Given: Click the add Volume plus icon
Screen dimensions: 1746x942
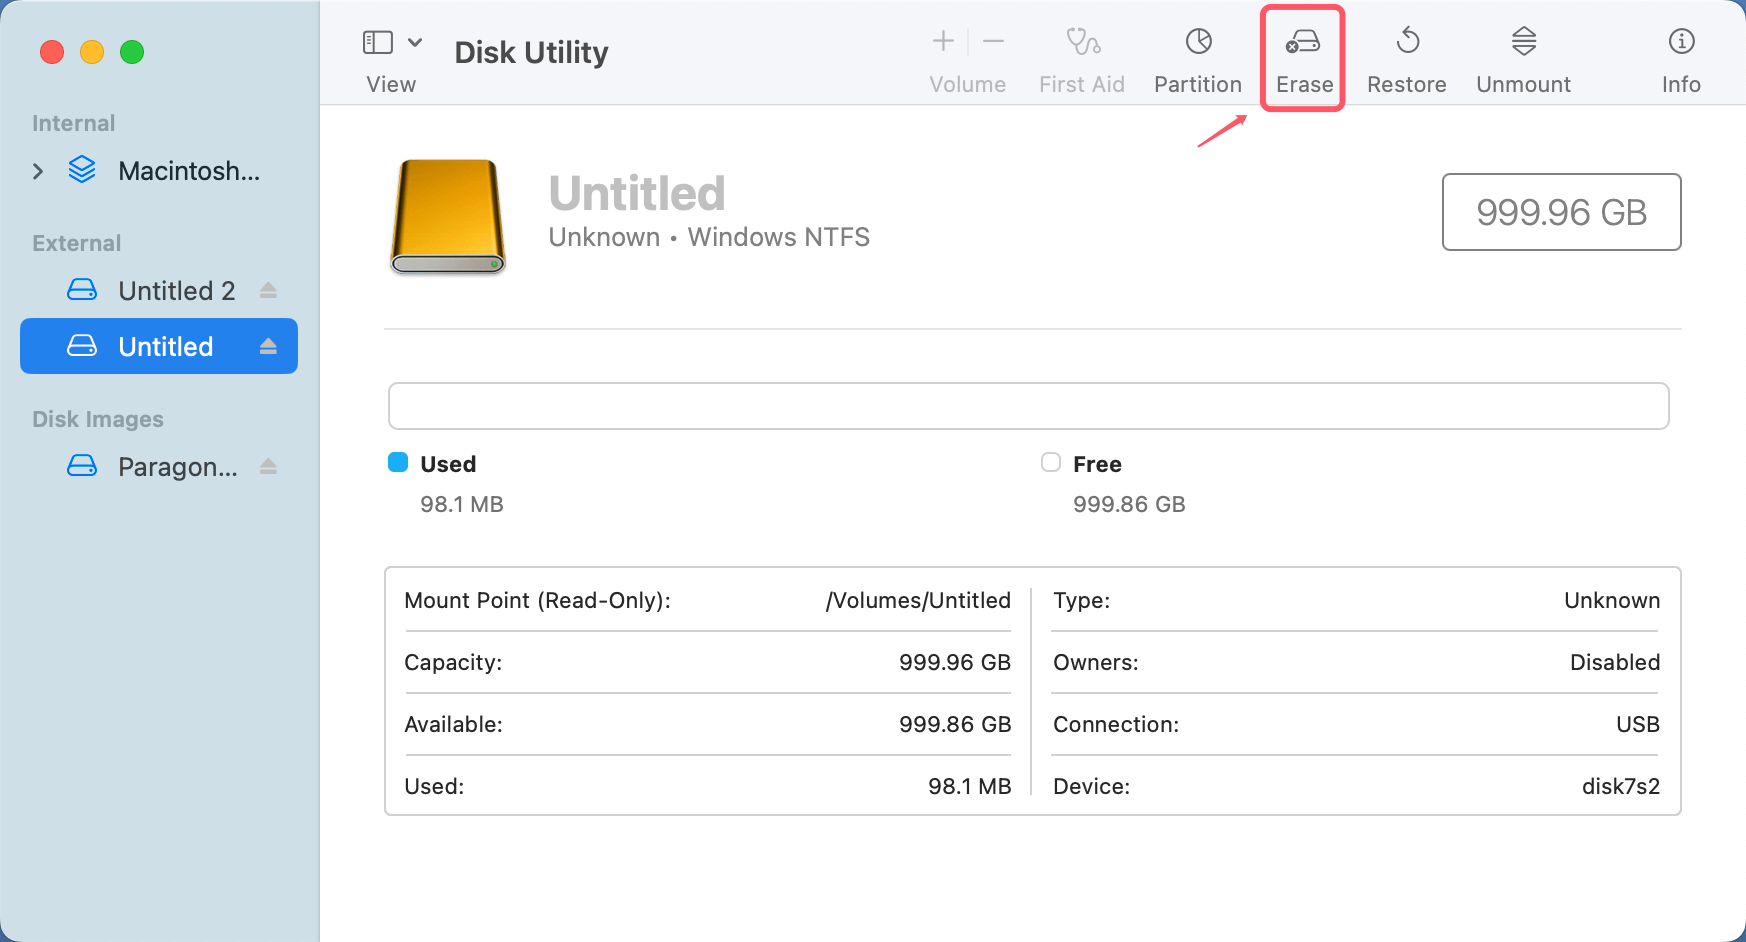Looking at the screenshot, I should (x=942, y=41).
